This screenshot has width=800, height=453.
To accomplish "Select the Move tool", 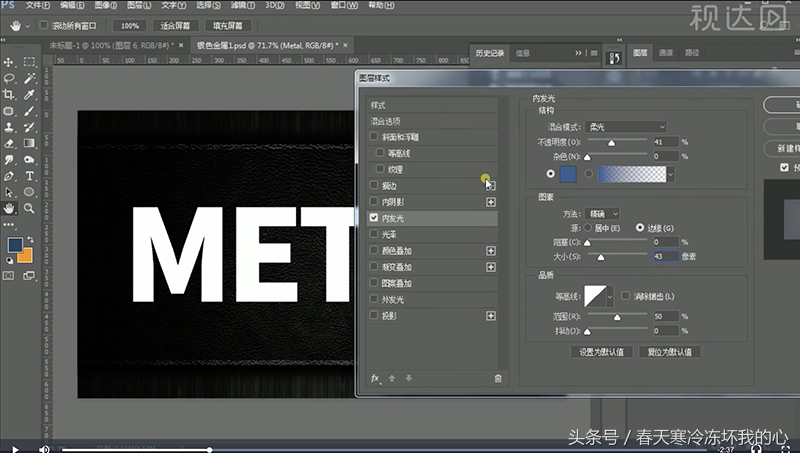I will pyautogui.click(x=10, y=62).
